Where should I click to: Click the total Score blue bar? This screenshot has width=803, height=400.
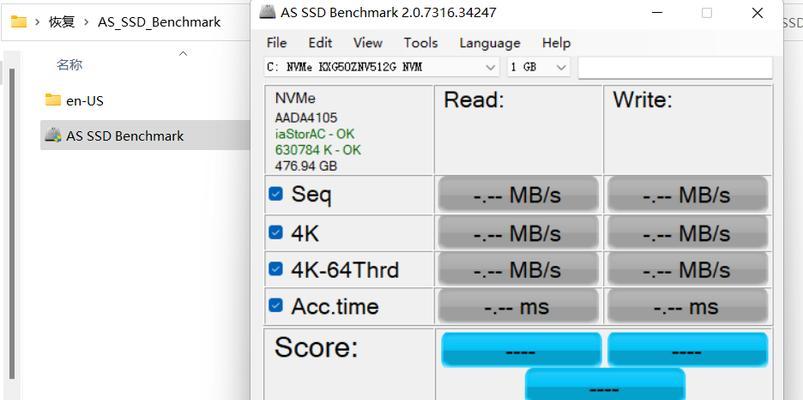click(x=605, y=384)
